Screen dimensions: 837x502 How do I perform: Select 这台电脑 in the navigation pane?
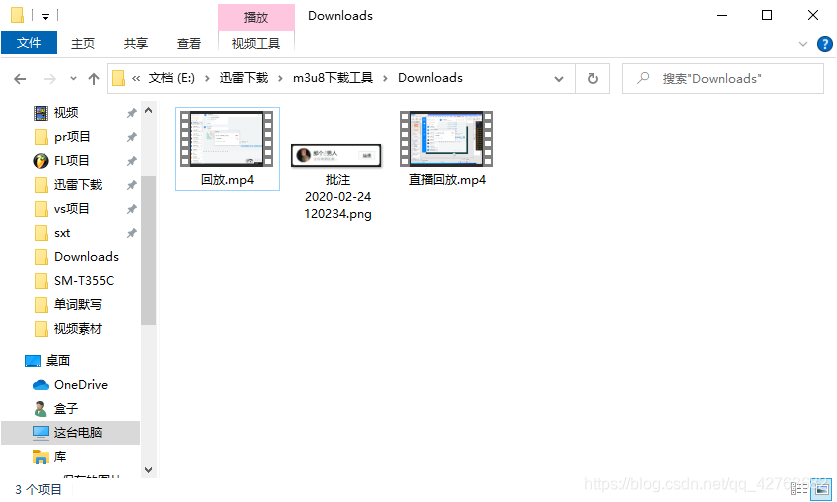tap(70, 433)
